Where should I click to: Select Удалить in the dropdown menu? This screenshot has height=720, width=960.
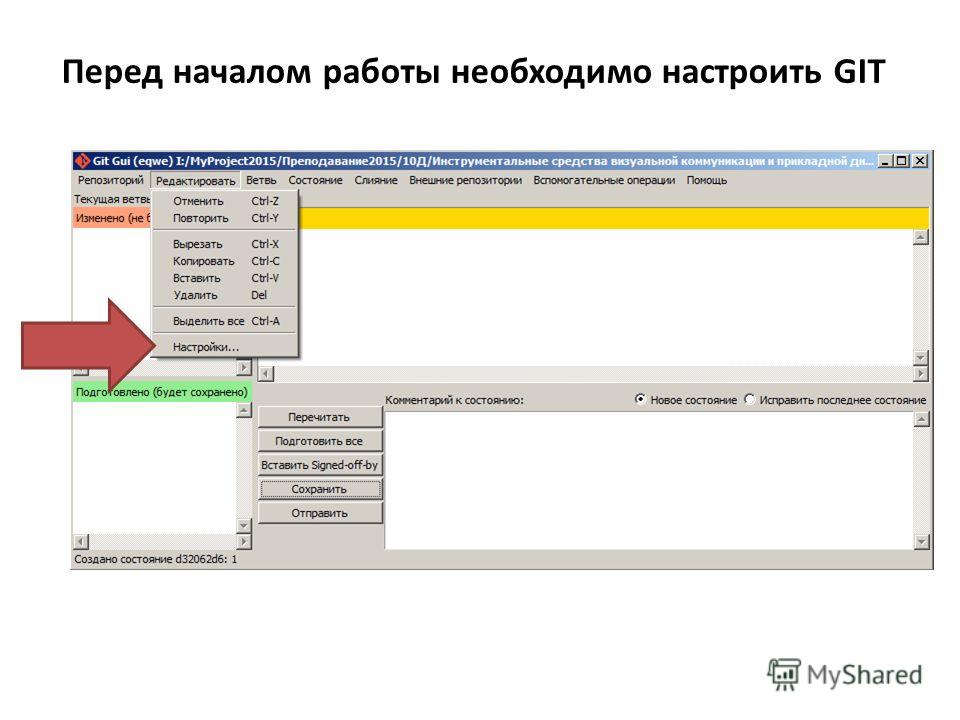point(225,295)
